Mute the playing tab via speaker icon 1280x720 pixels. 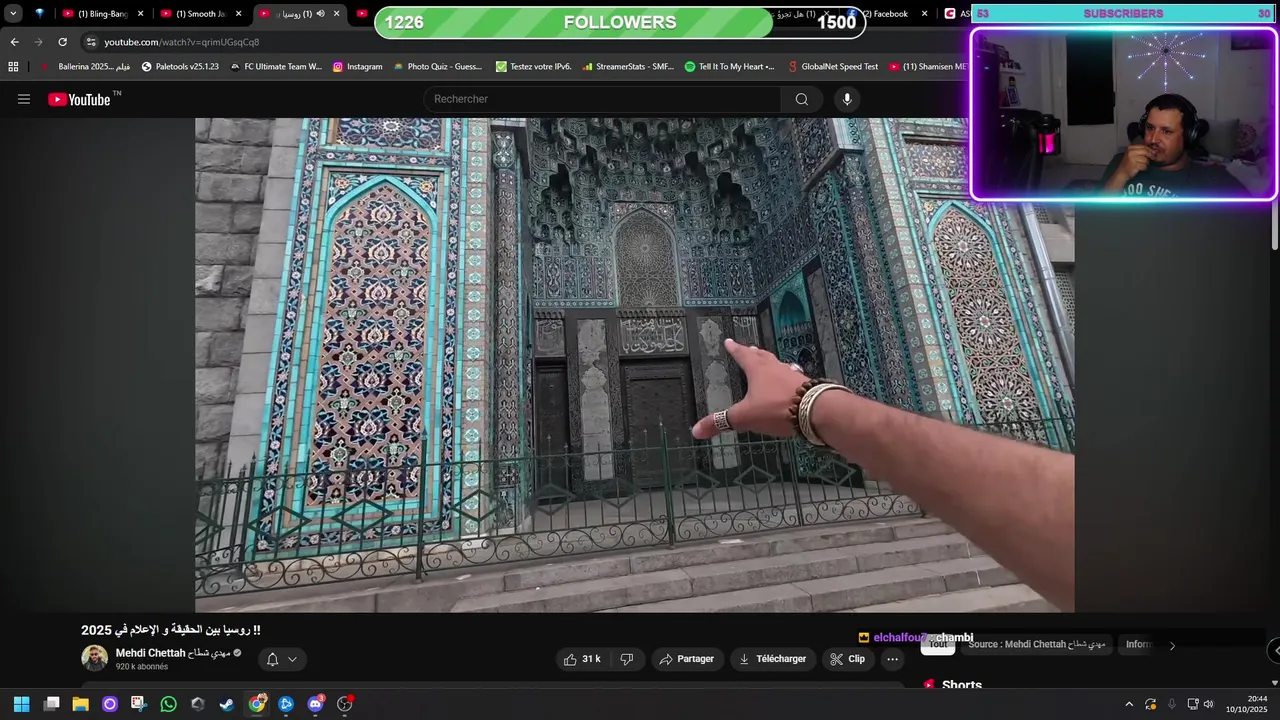pyautogui.click(x=320, y=14)
